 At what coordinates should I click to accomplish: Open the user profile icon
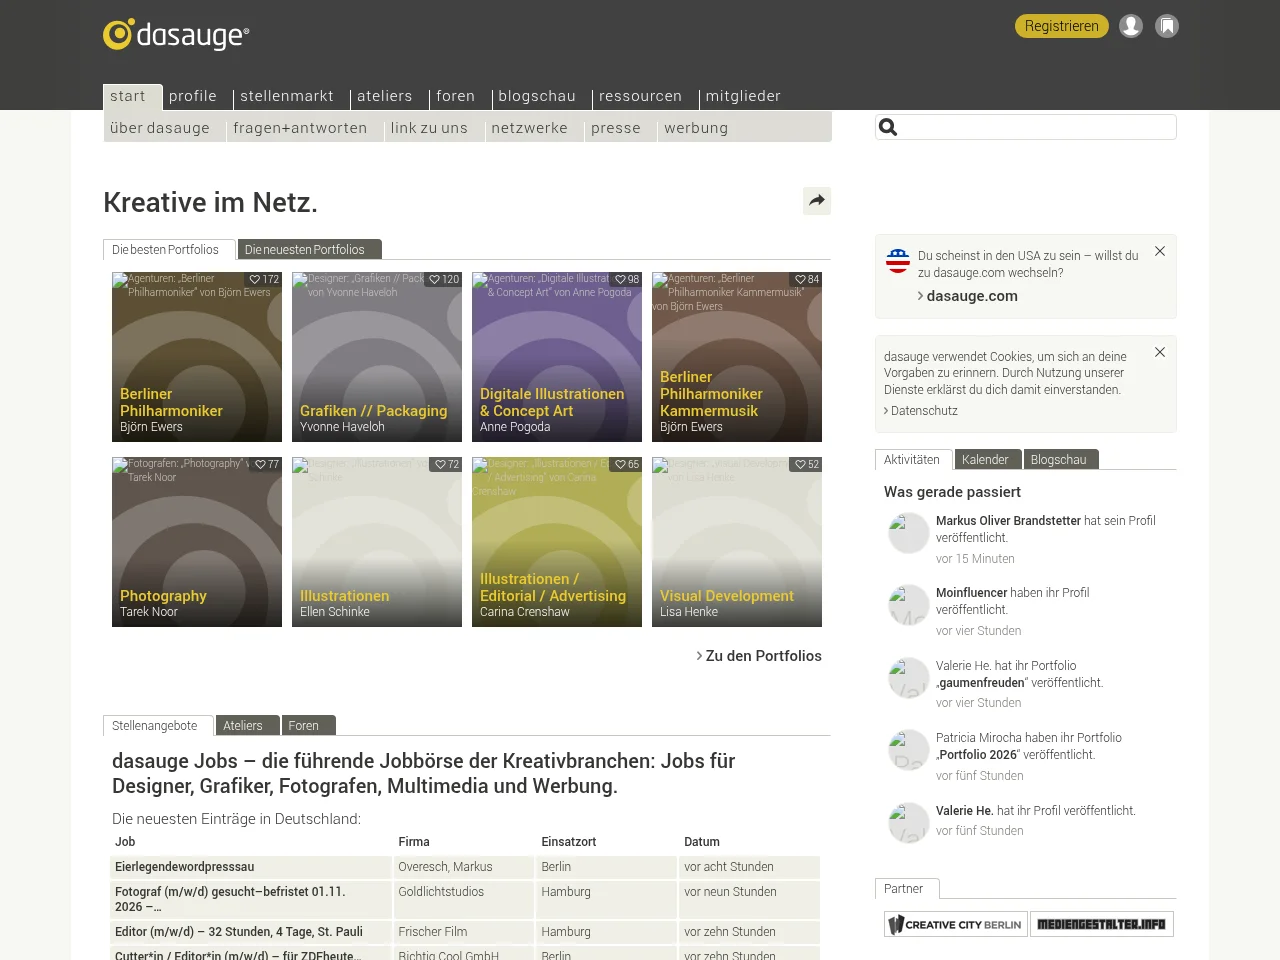1131,26
